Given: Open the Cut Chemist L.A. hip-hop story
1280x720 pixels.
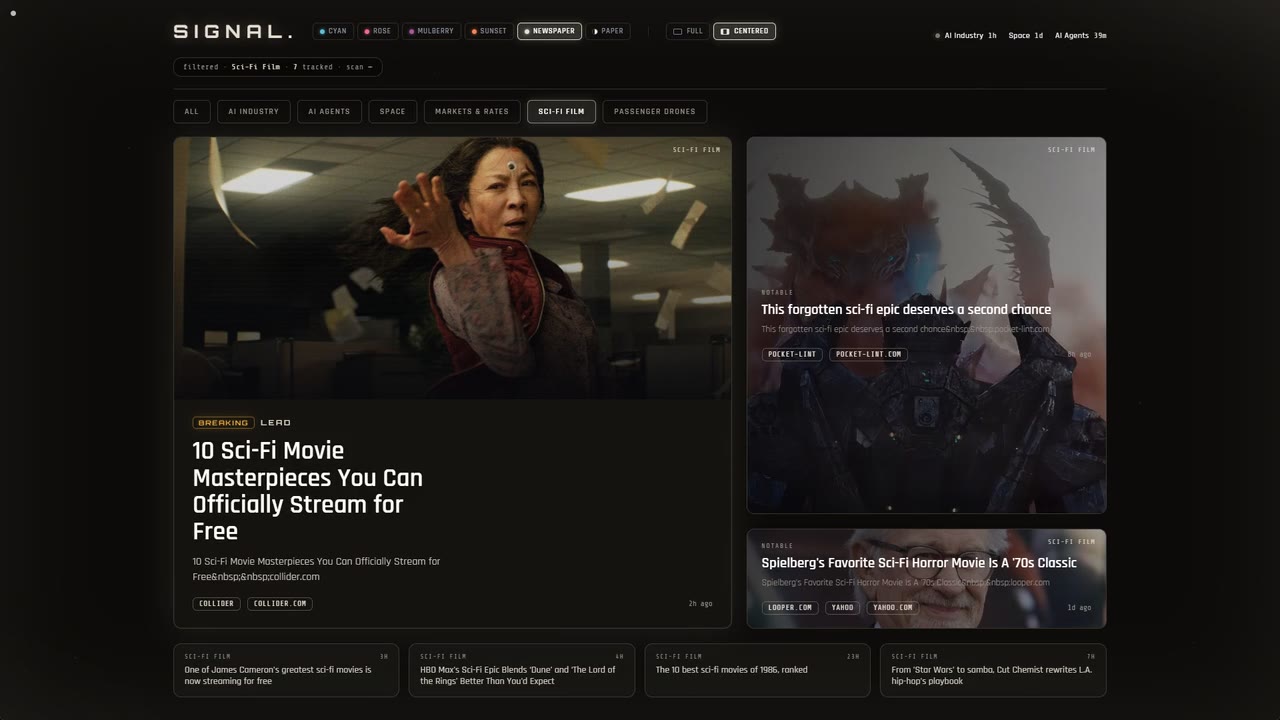Looking at the screenshot, I should click(x=993, y=670).
